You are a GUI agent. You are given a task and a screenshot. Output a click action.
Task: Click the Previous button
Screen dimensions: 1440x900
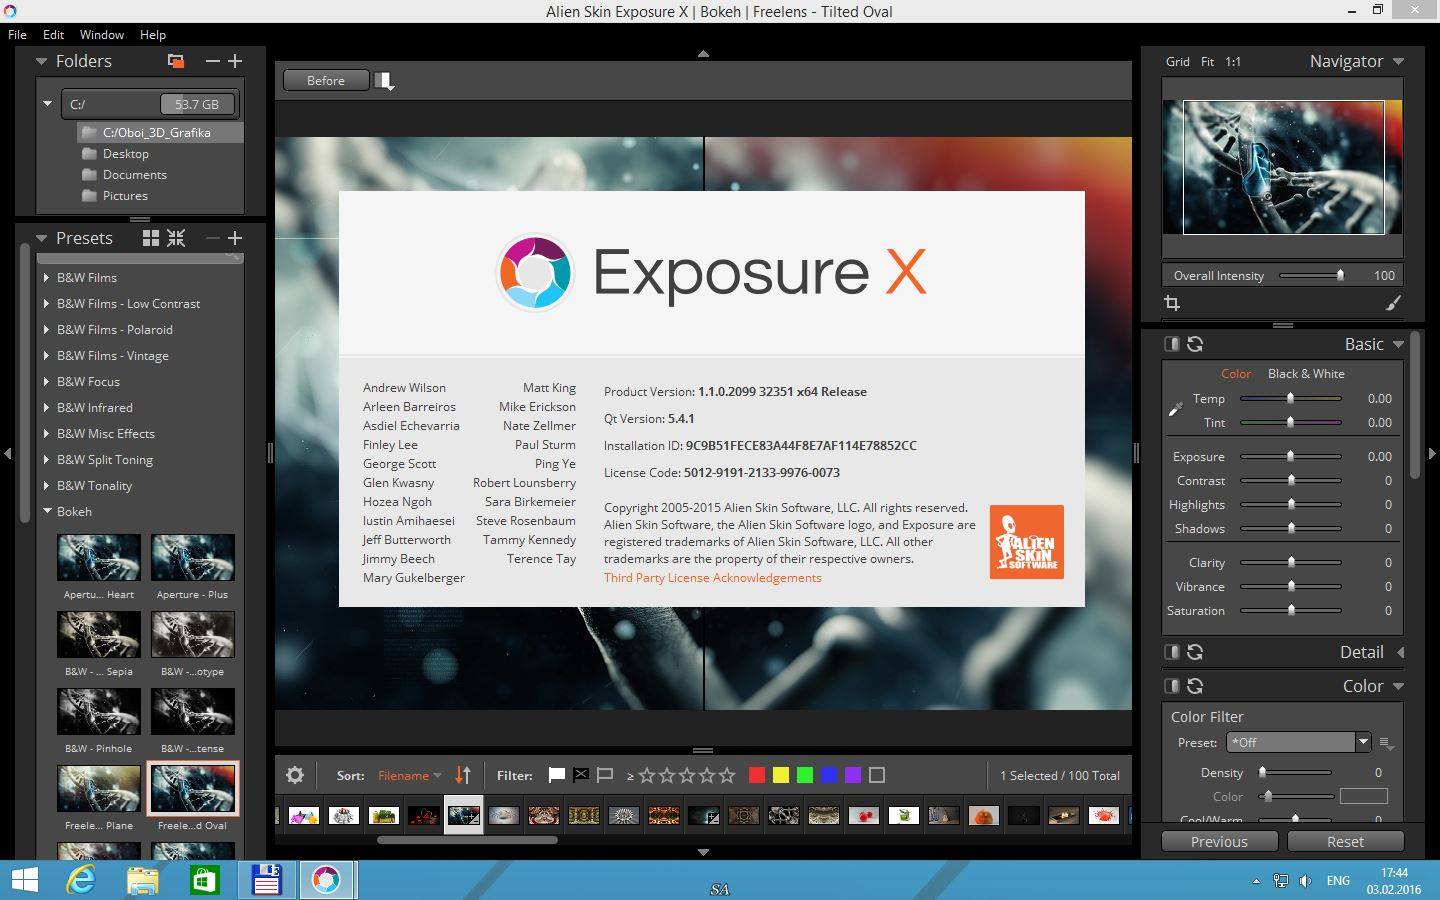pos(1219,842)
